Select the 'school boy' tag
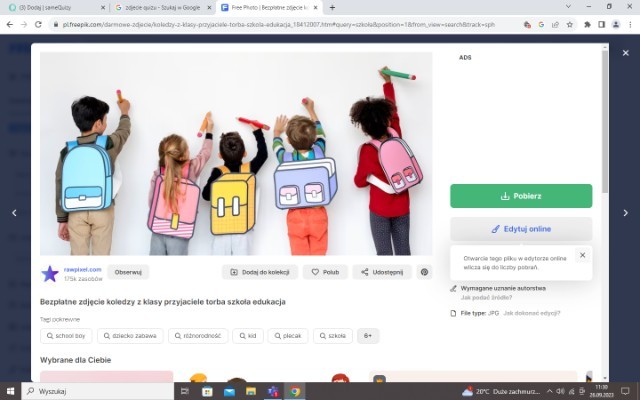640x400 pixels. [67, 336]
